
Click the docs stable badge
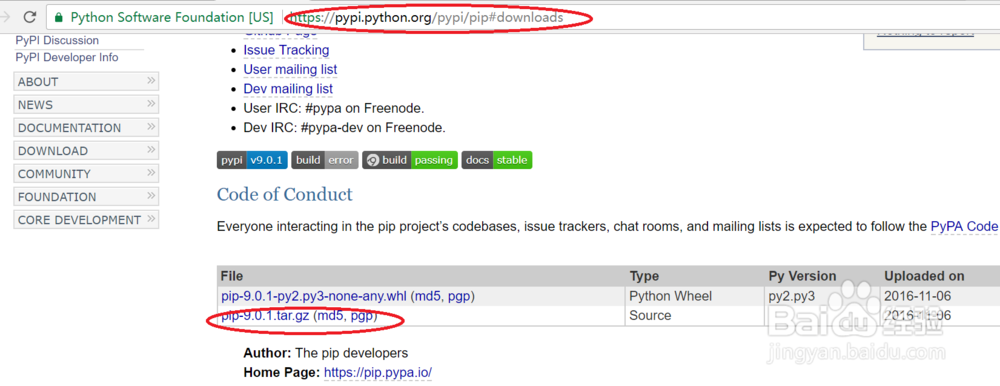[497, 160]
